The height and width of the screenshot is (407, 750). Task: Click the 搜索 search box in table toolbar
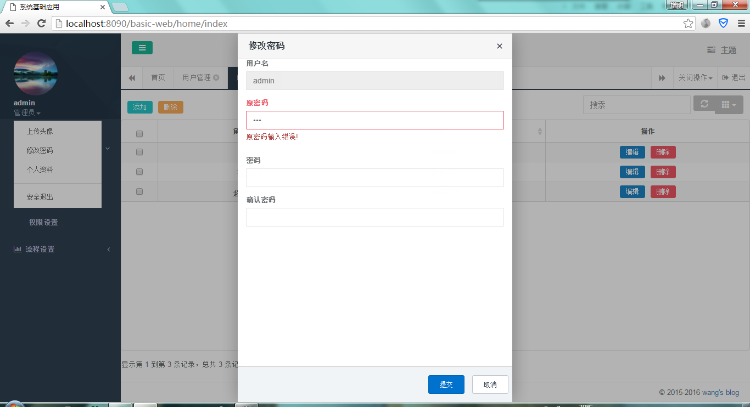point(637,105)
